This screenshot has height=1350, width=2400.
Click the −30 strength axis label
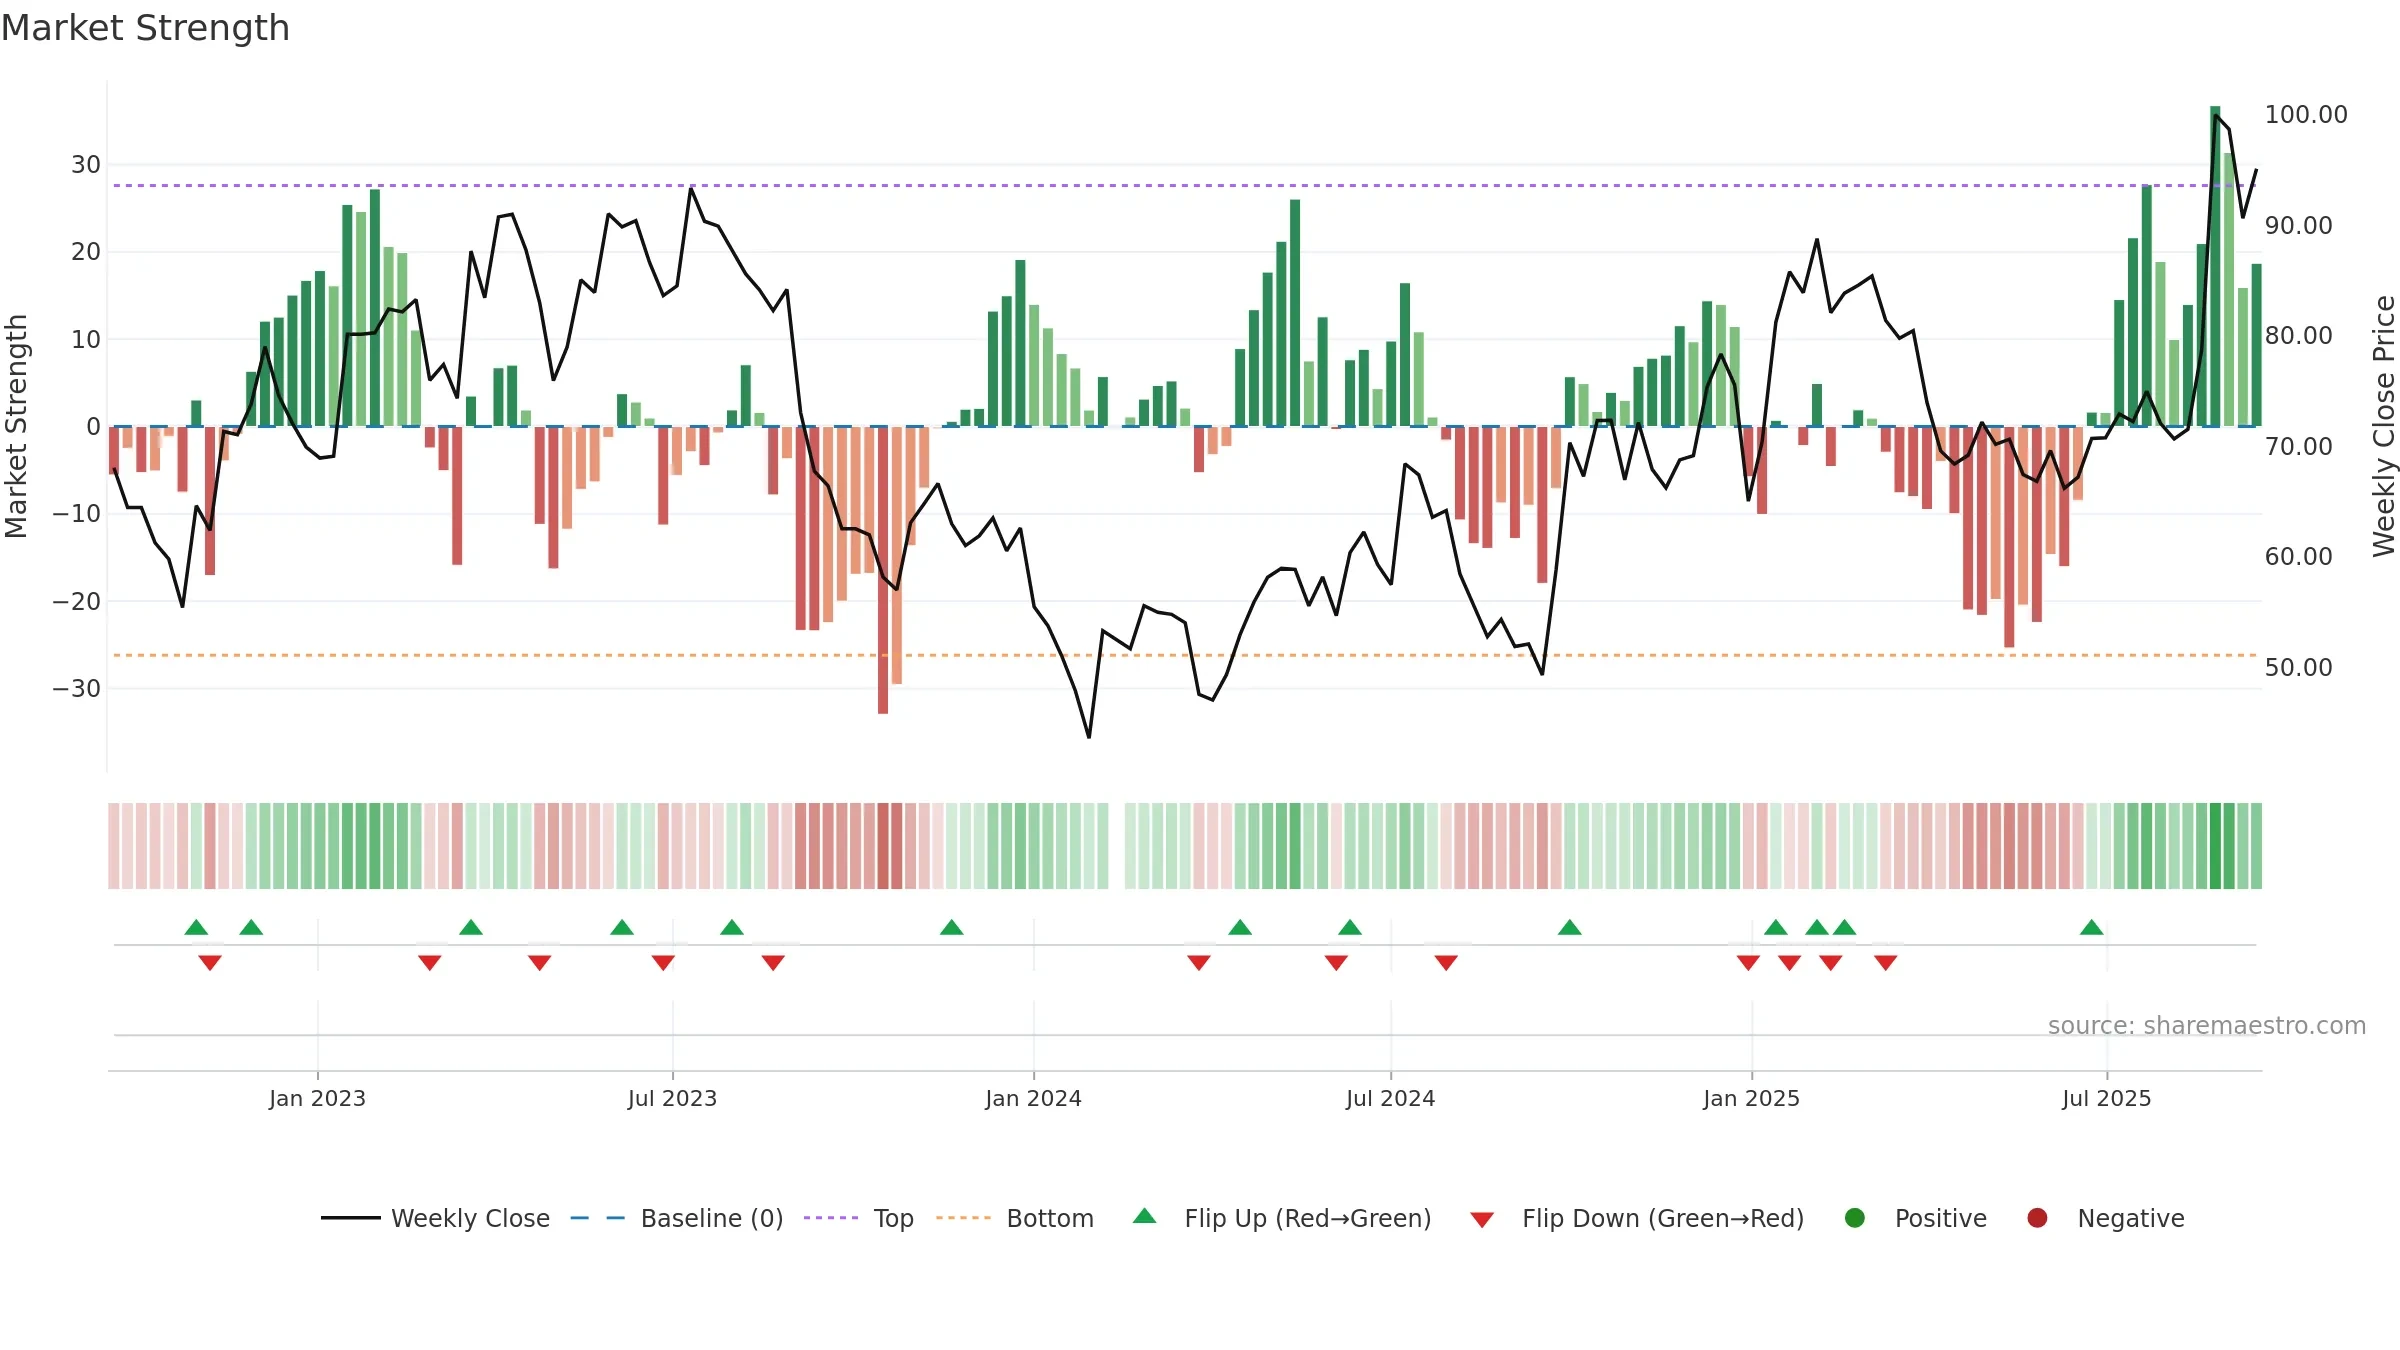click(76, 688)
